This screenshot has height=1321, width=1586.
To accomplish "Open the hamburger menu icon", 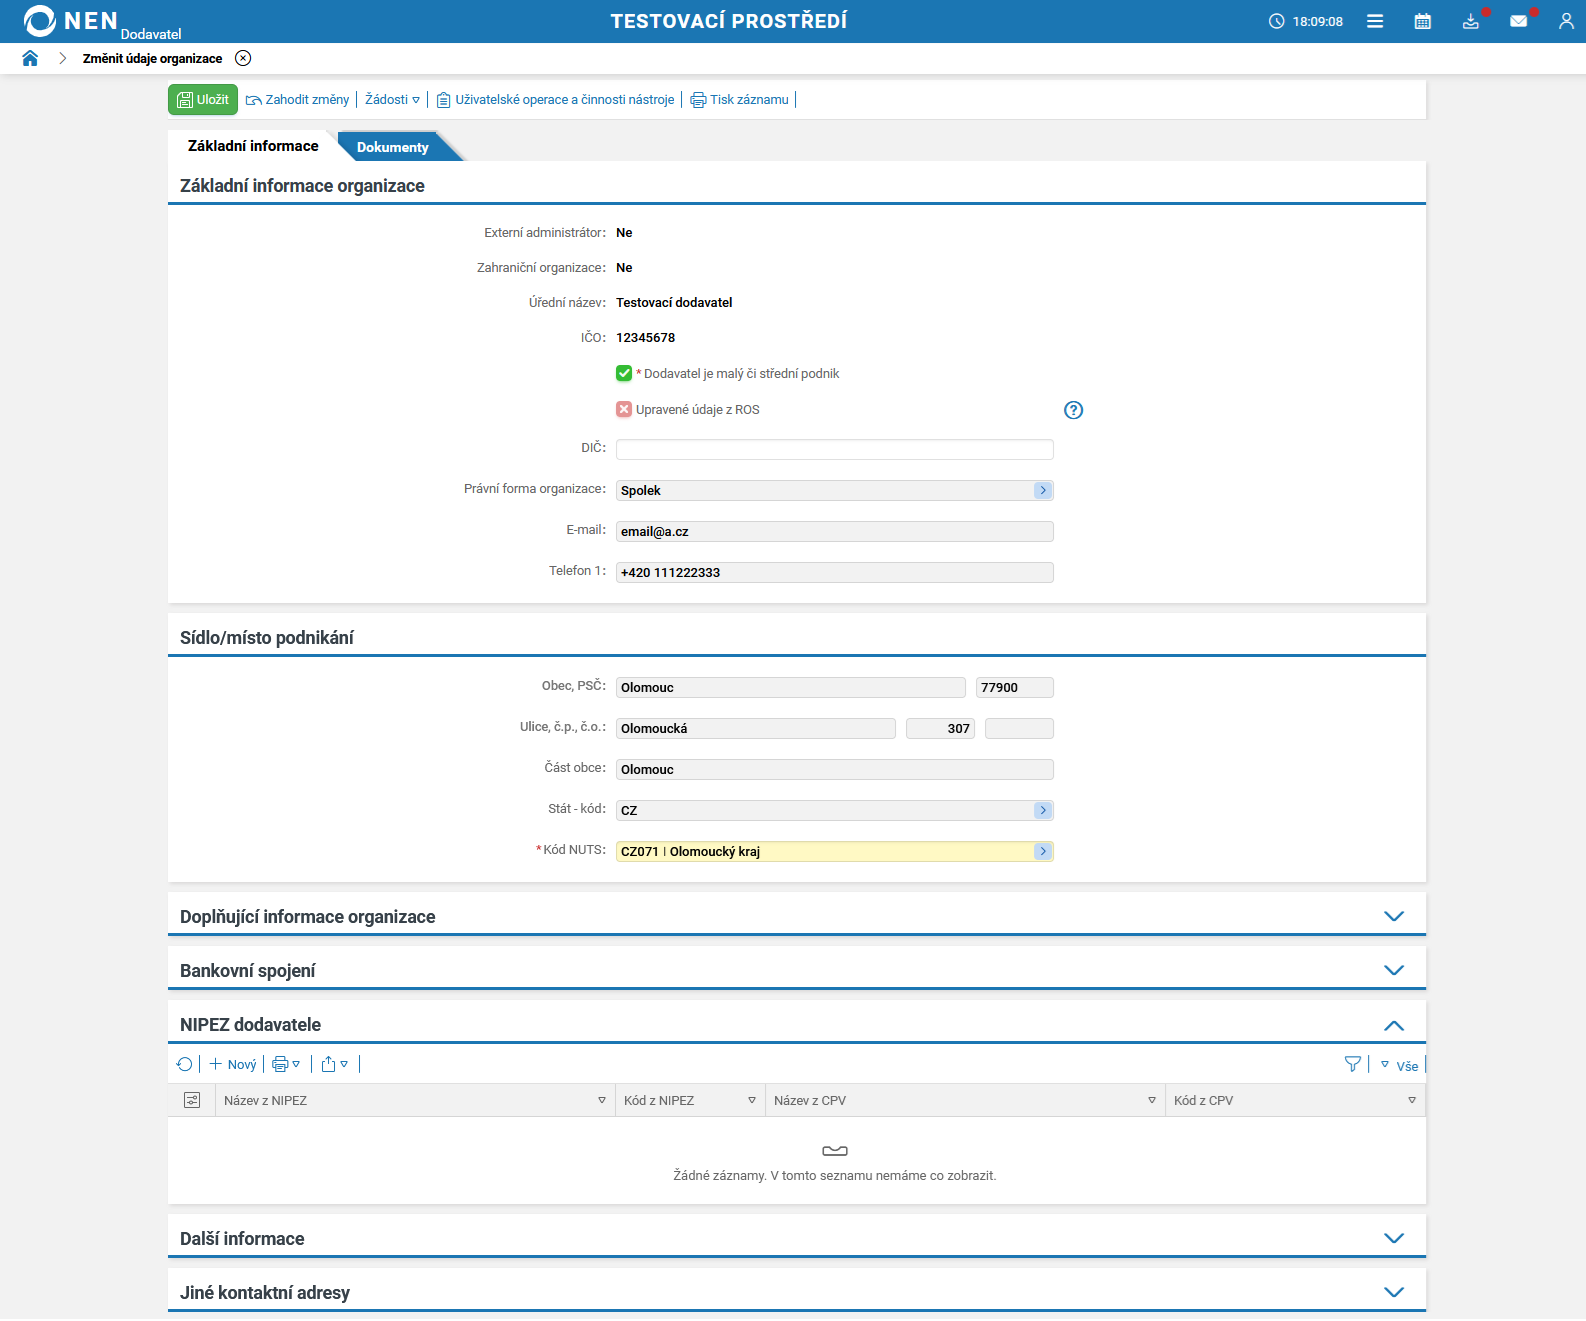I will click(1375, 21).
